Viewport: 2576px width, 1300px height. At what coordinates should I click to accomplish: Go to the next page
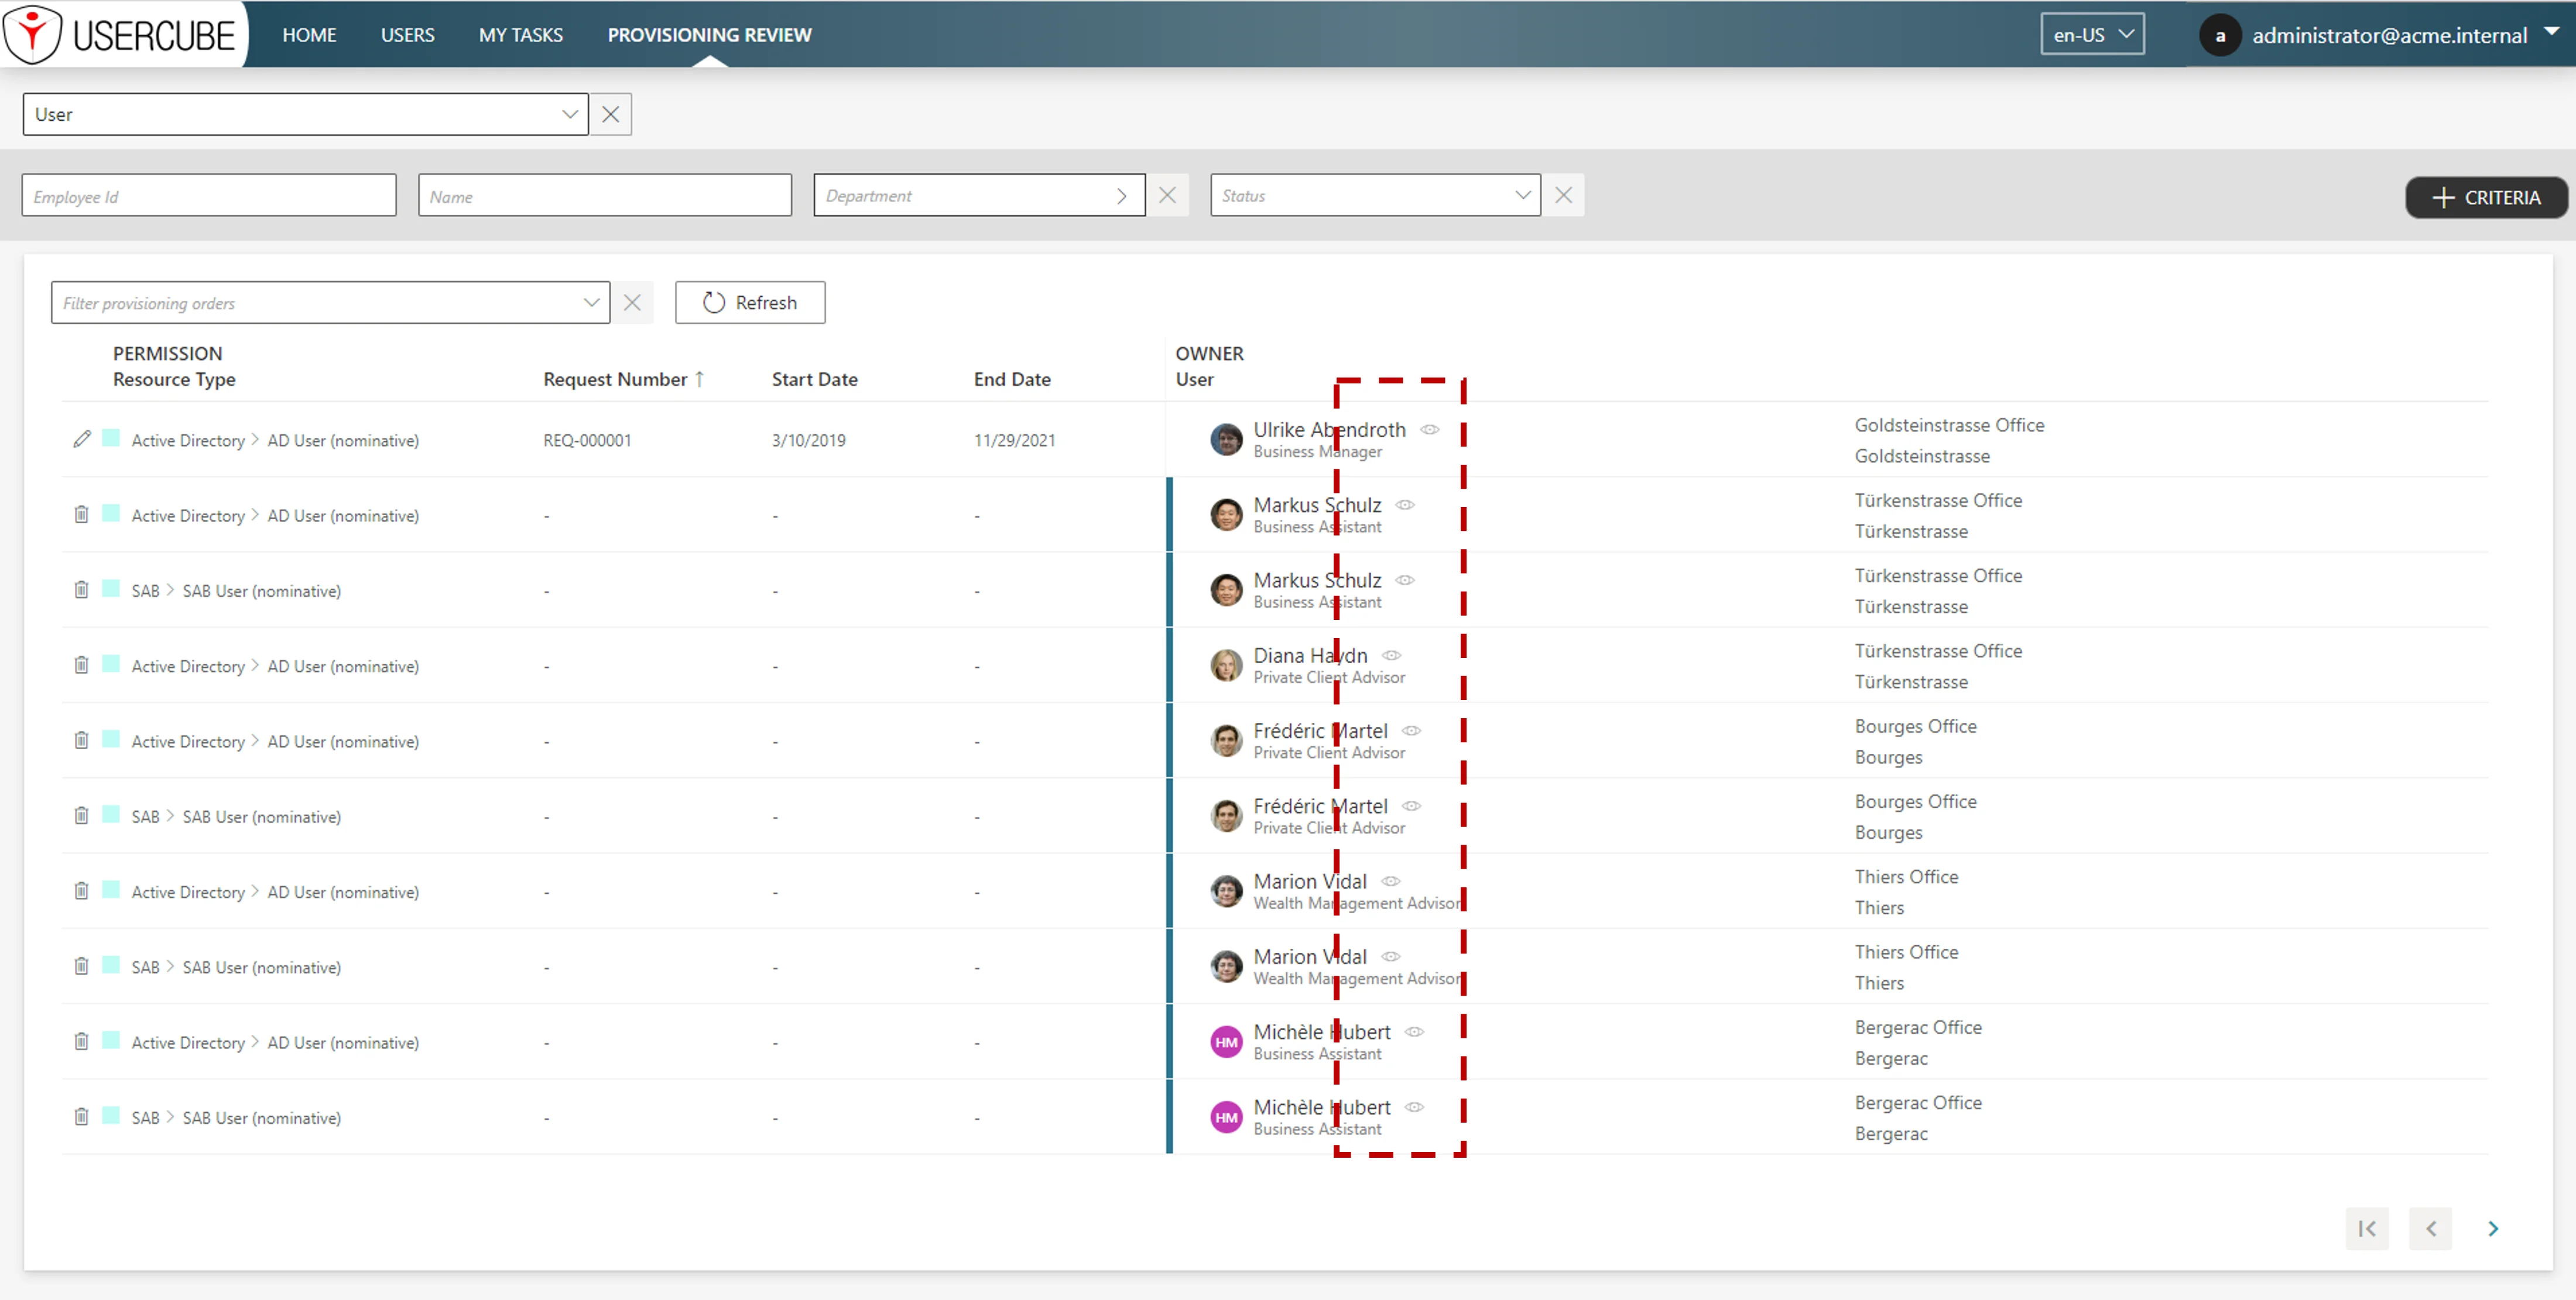pos(2494,1229)
